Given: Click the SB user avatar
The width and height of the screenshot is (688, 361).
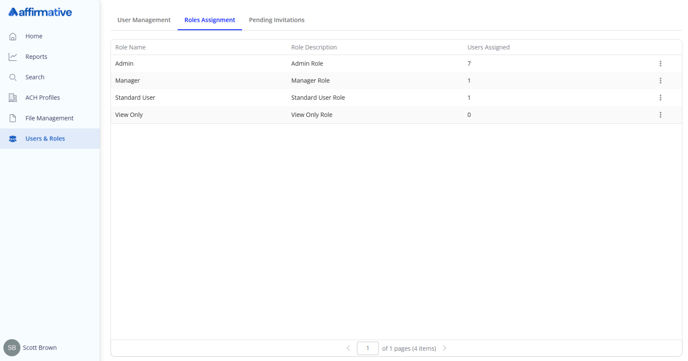Looking at the screenshot, I should (x=12, y=347).
